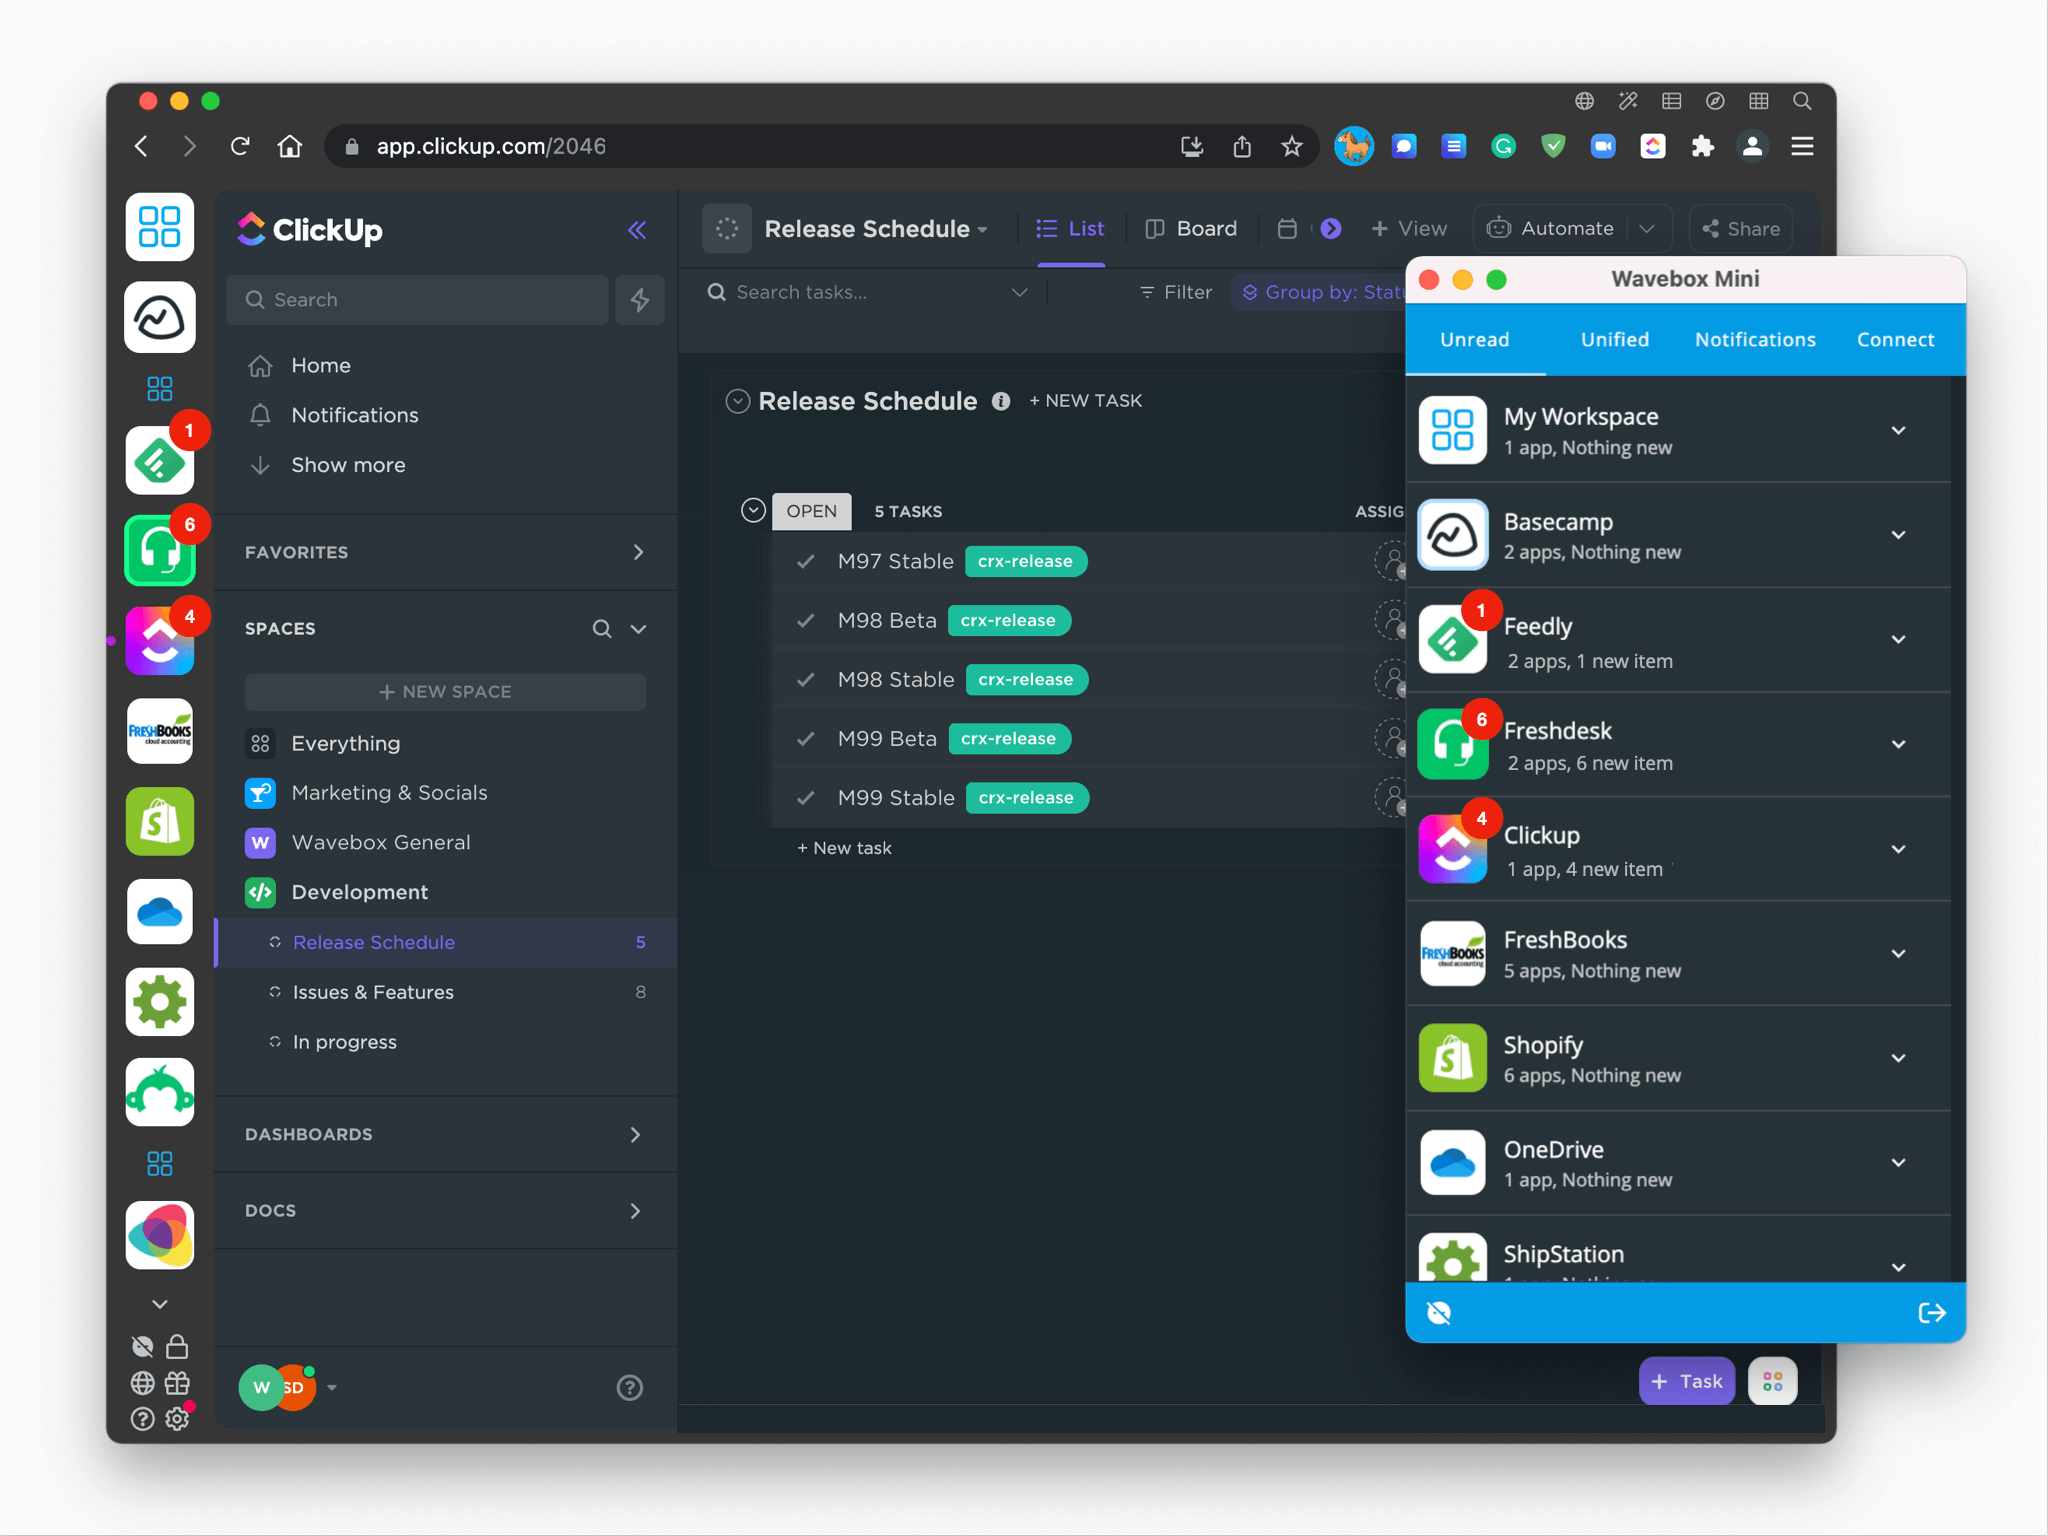Viewport: 2048px width, 1536px height.
Task: Click the info icon next to Release Schedule
Action: coord(1001,401)
